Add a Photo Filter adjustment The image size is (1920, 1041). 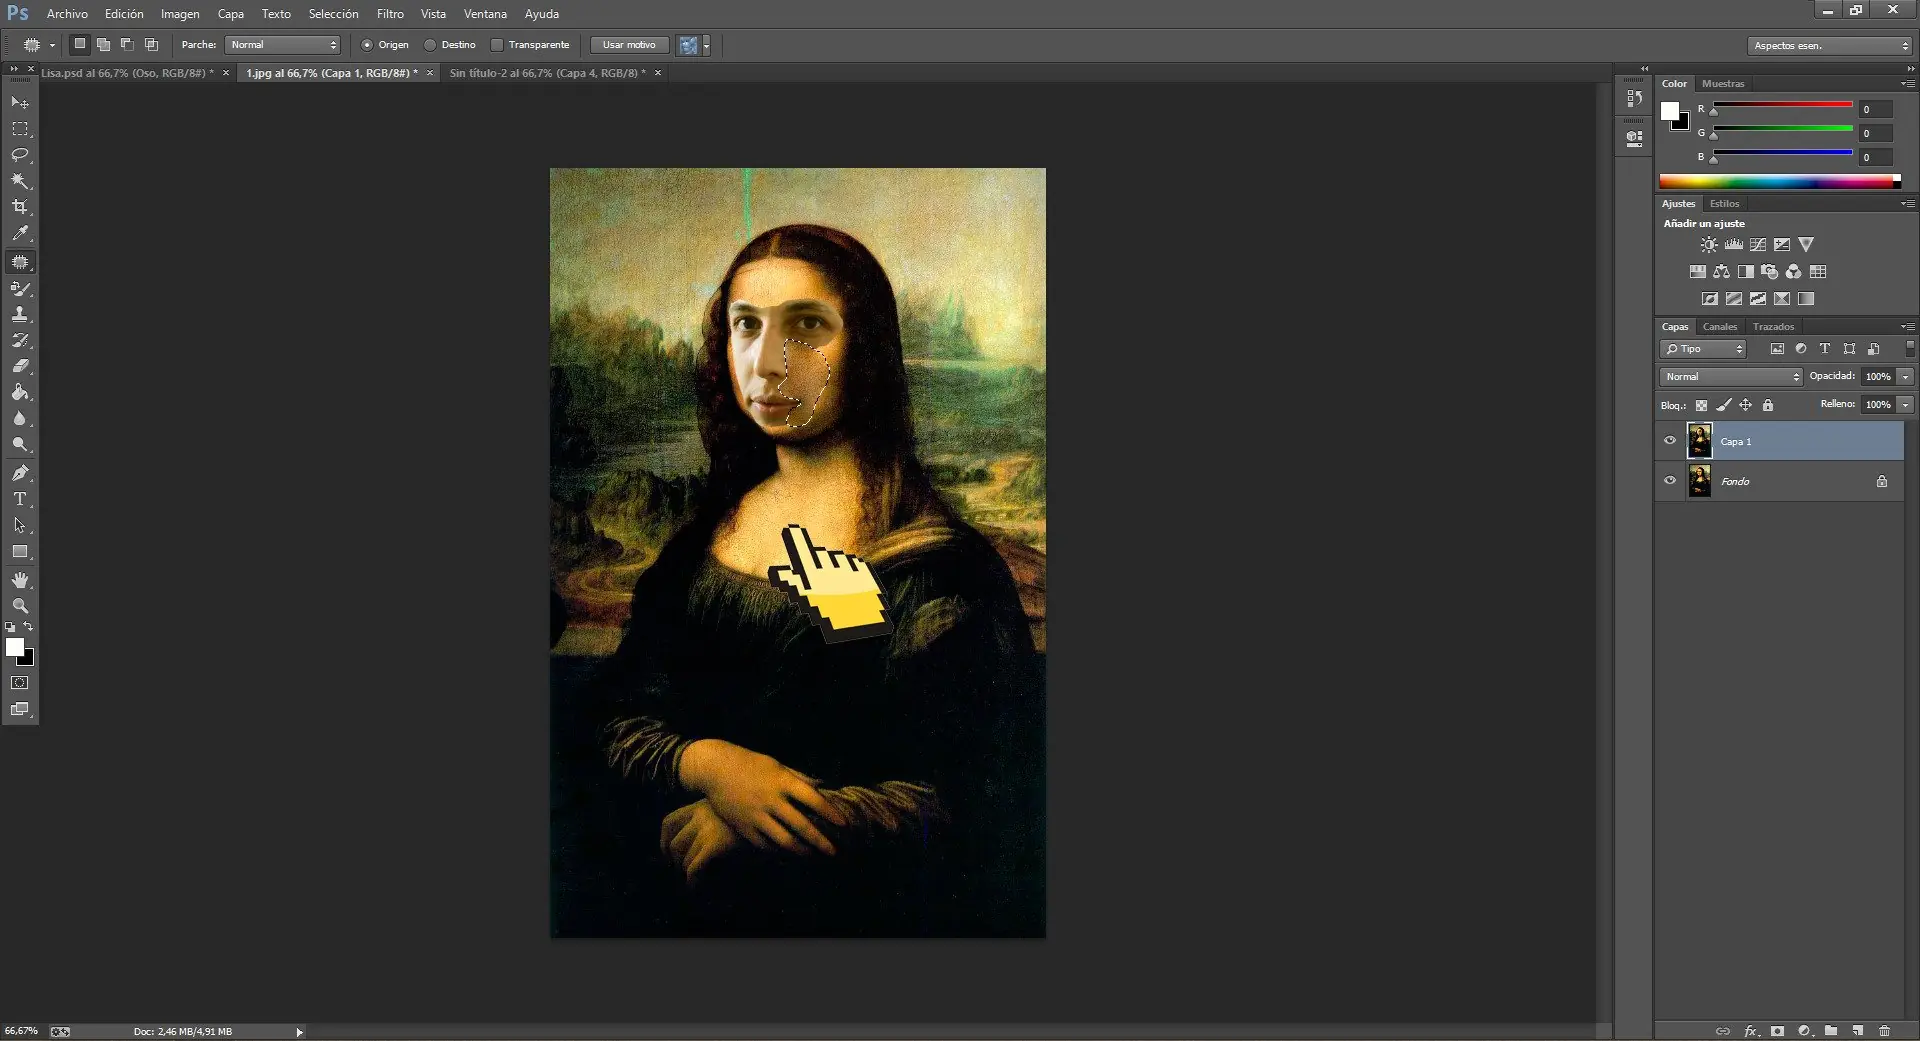pos(1770,271)
